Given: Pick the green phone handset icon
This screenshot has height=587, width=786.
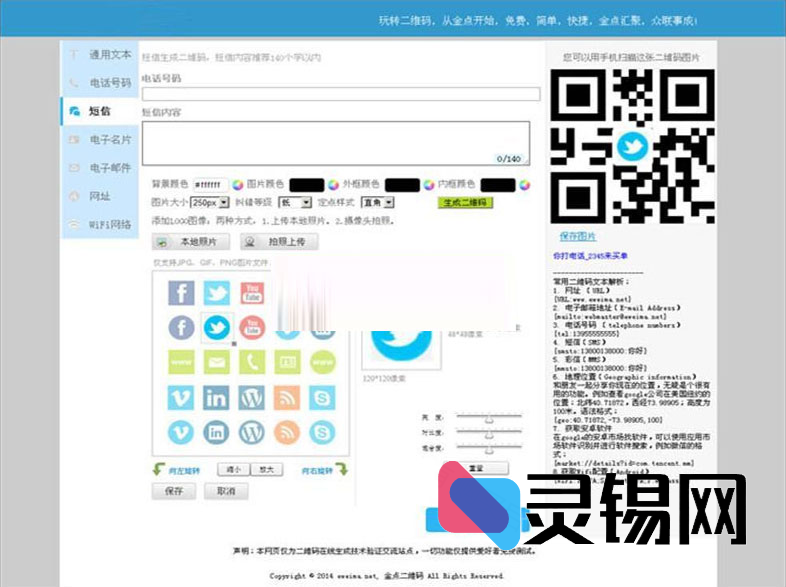Looking at the screenshot, I should [x=251, y=362].
